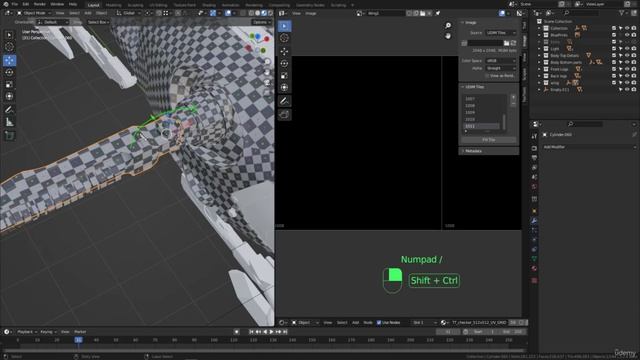Open the Image menu in Image Editor
Screen dimensions: 640x360
[x=311, y=13]
